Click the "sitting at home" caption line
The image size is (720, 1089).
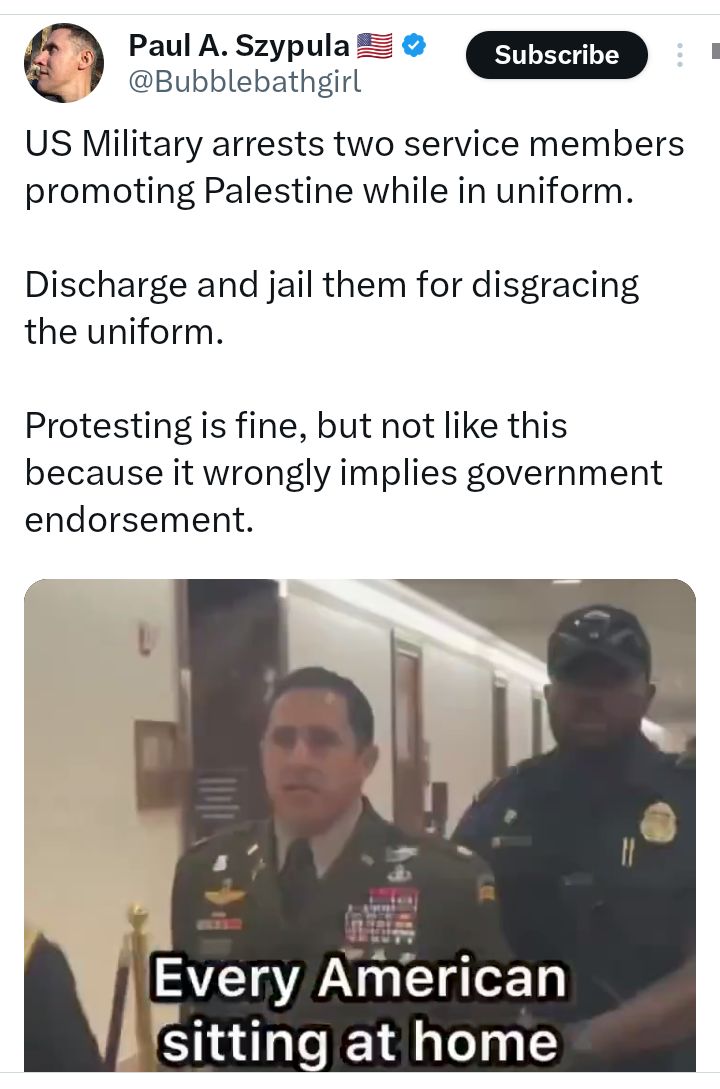tap(360, 1042)
